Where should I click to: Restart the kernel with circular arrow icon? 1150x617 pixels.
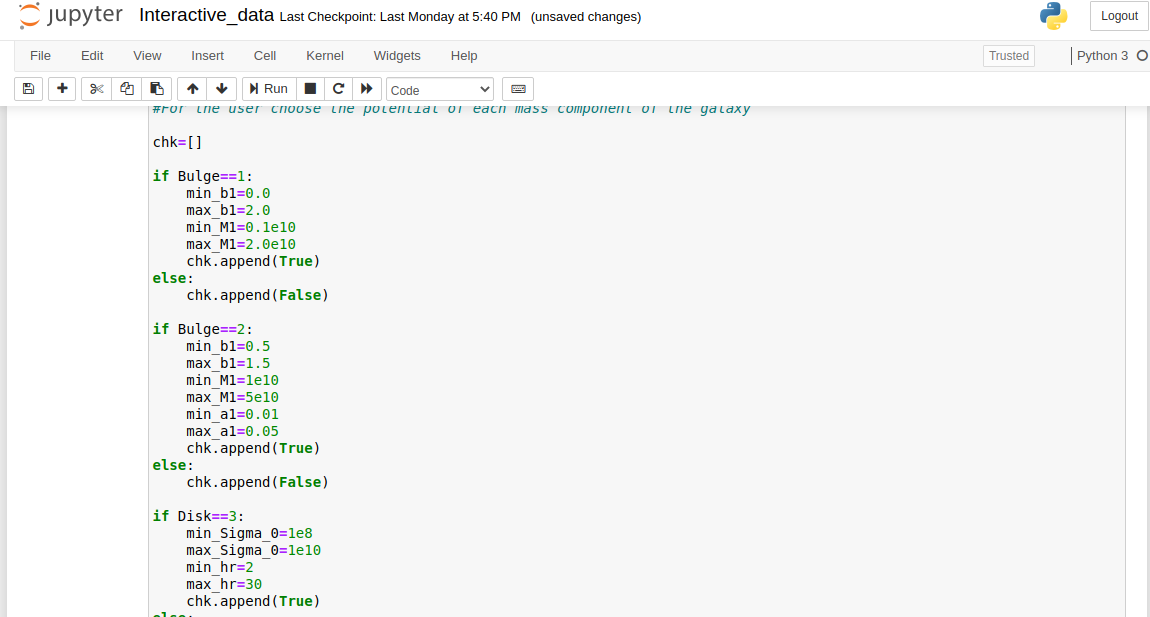pos(338,89)
